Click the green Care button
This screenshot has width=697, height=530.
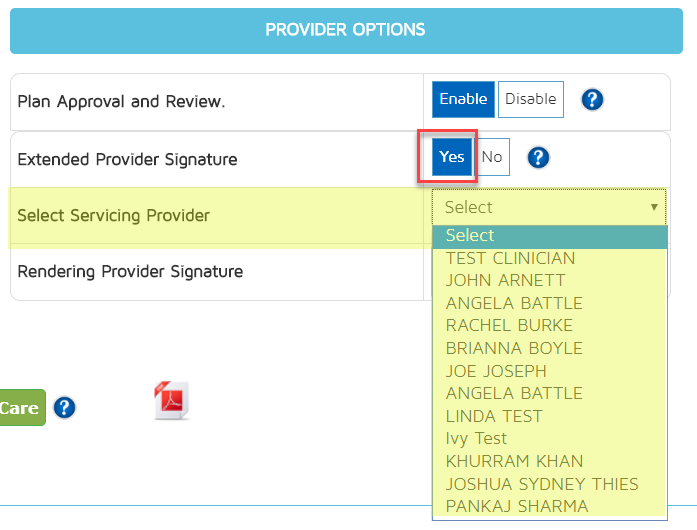[x=20, y=408]
